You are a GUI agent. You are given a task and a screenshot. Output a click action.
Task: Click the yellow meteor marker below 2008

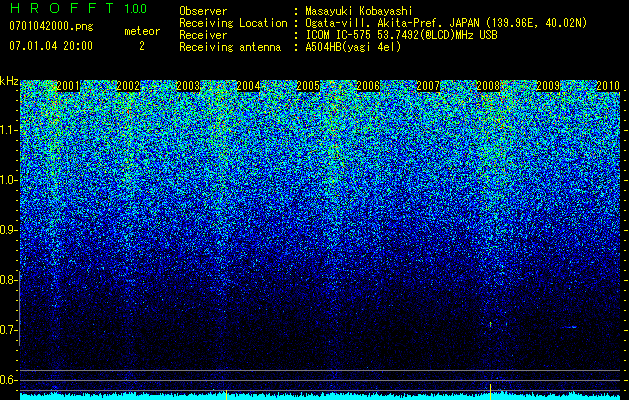point(490,392)
